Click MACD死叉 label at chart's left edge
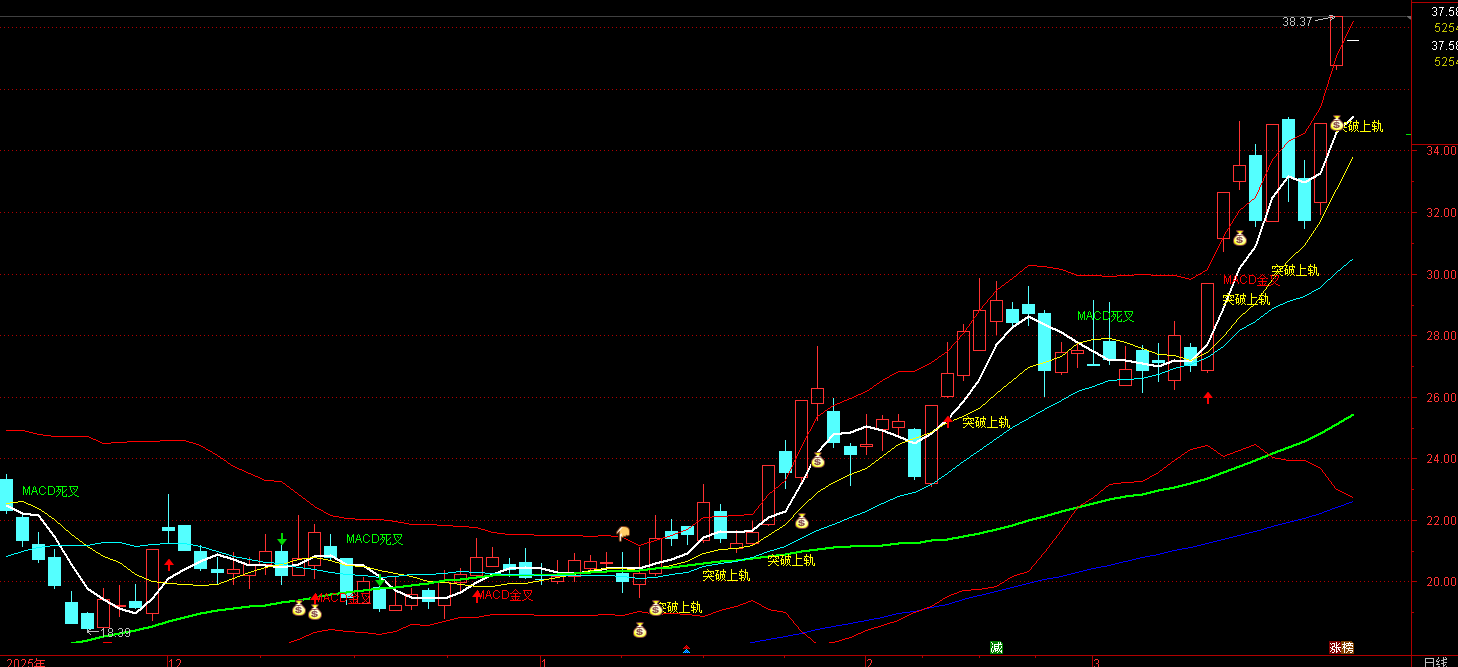The height and width of the screenshot is (667, 1458). [51, 491]
